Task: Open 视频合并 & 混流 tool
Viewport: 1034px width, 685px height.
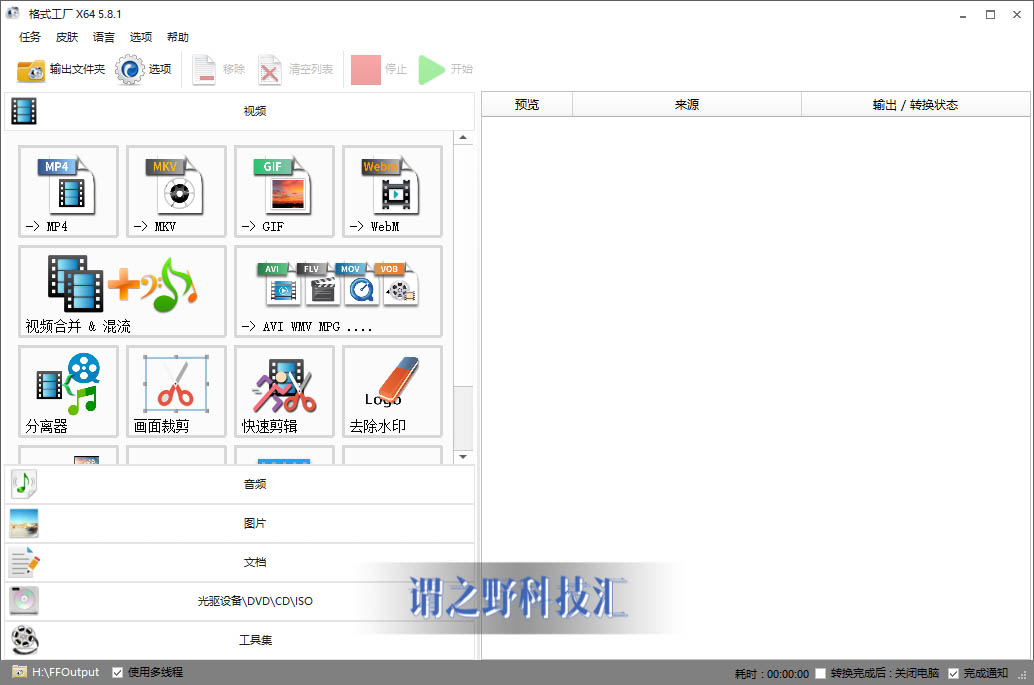Action: (122, 290)
